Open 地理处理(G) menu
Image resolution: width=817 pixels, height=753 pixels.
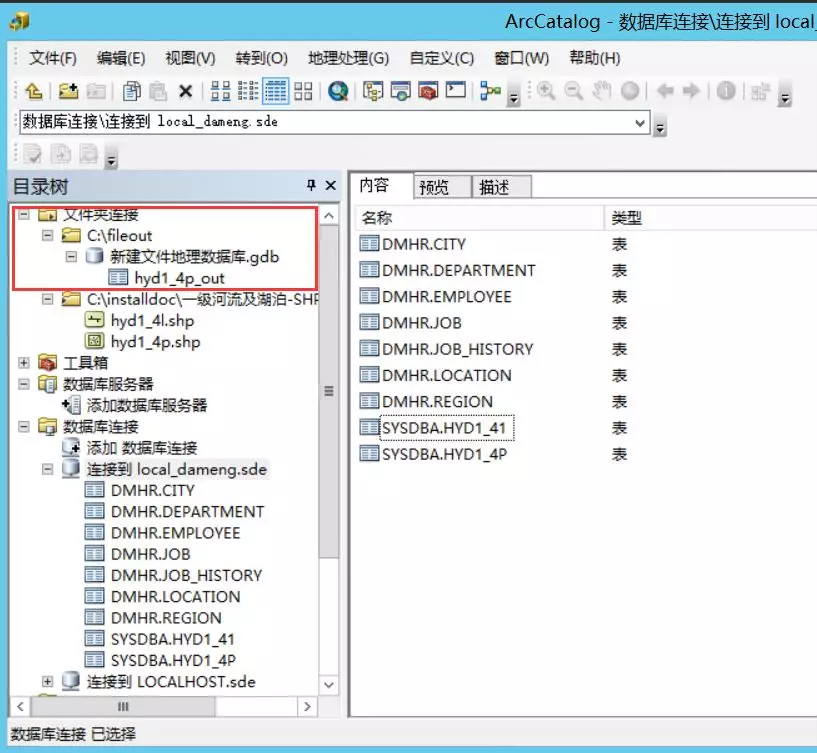pos(349,58)
